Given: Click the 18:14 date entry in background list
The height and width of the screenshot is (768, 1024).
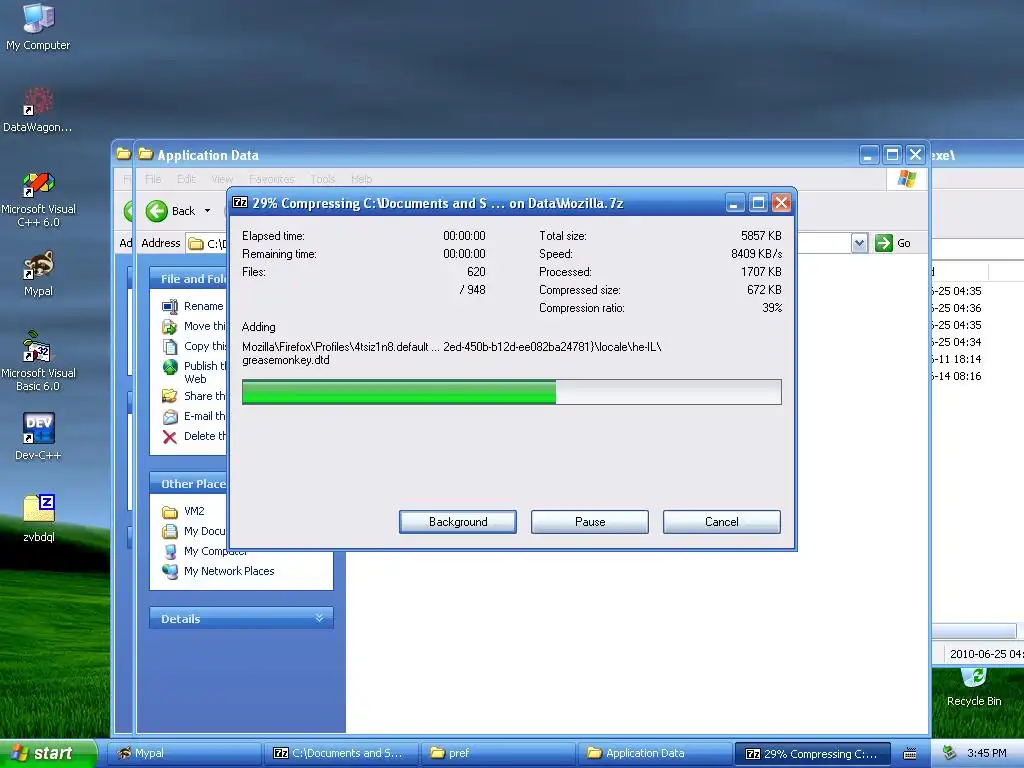Looking at the screenshot, I should (x=956, y=359).
